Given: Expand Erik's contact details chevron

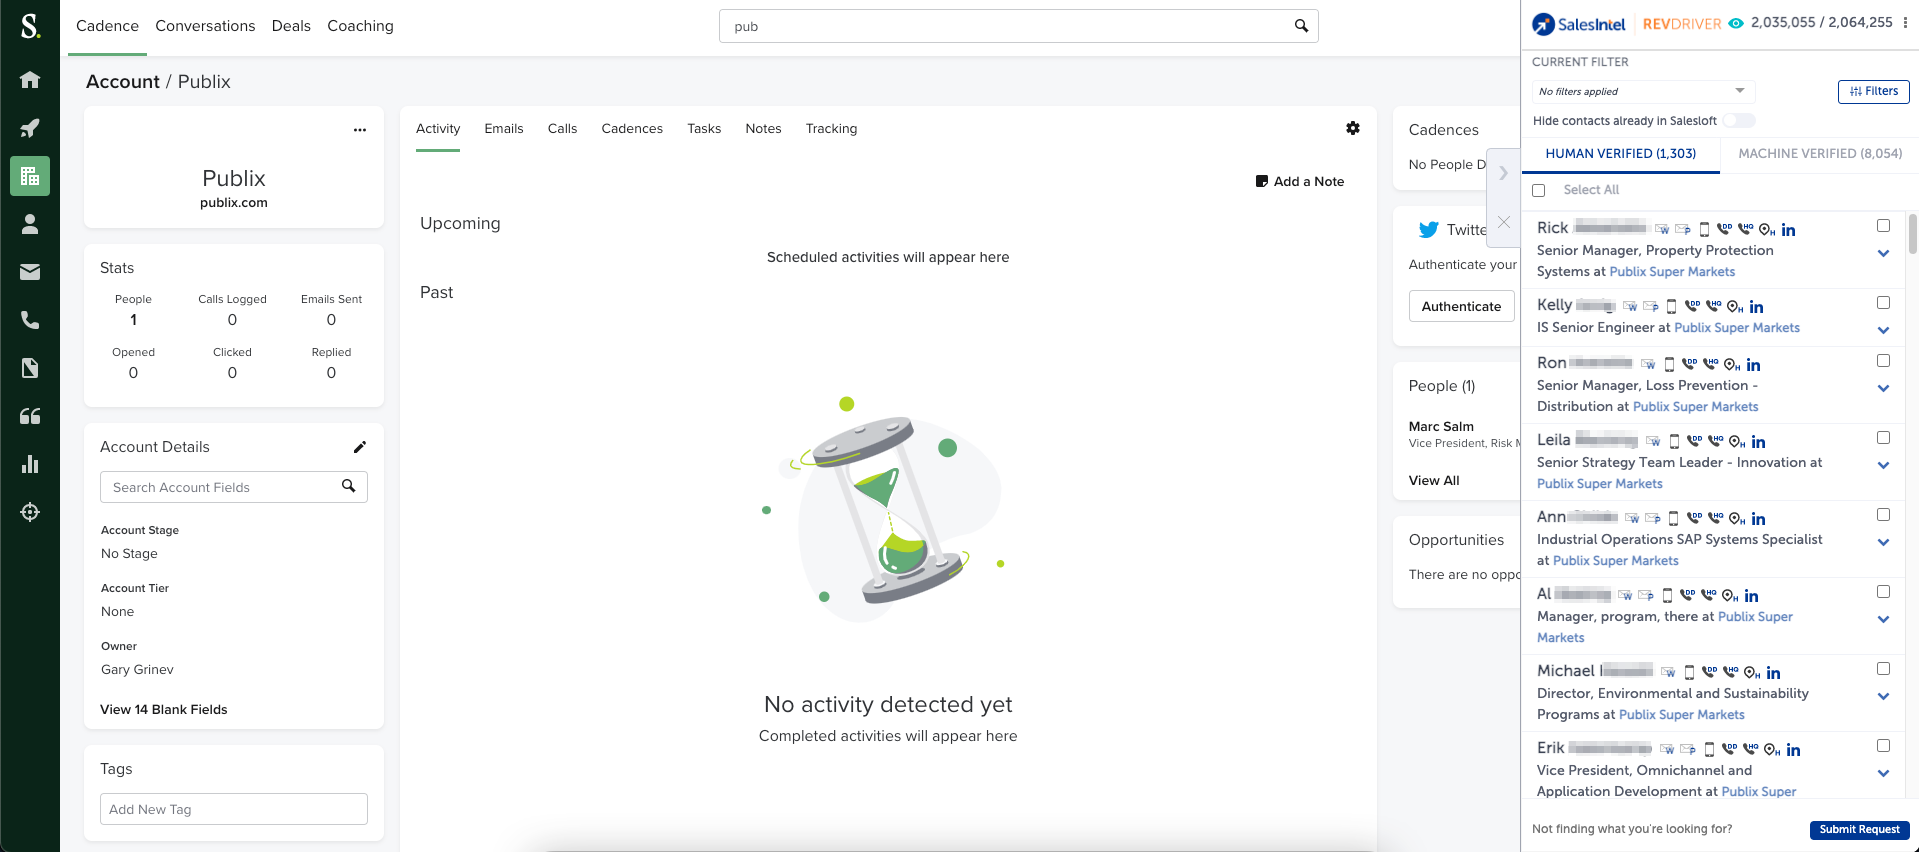Looking at the screenshot, I should tap(1883, 773).
